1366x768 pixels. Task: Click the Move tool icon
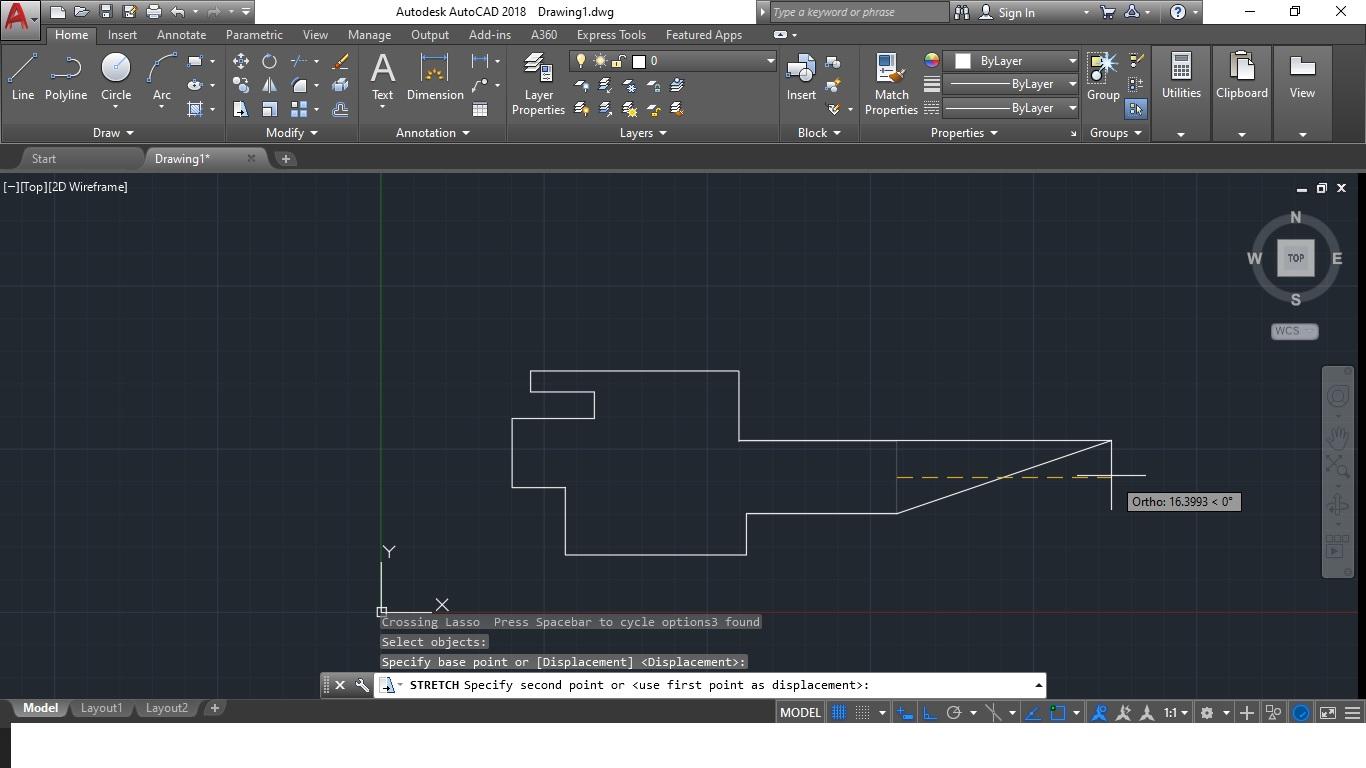(241, 61)
